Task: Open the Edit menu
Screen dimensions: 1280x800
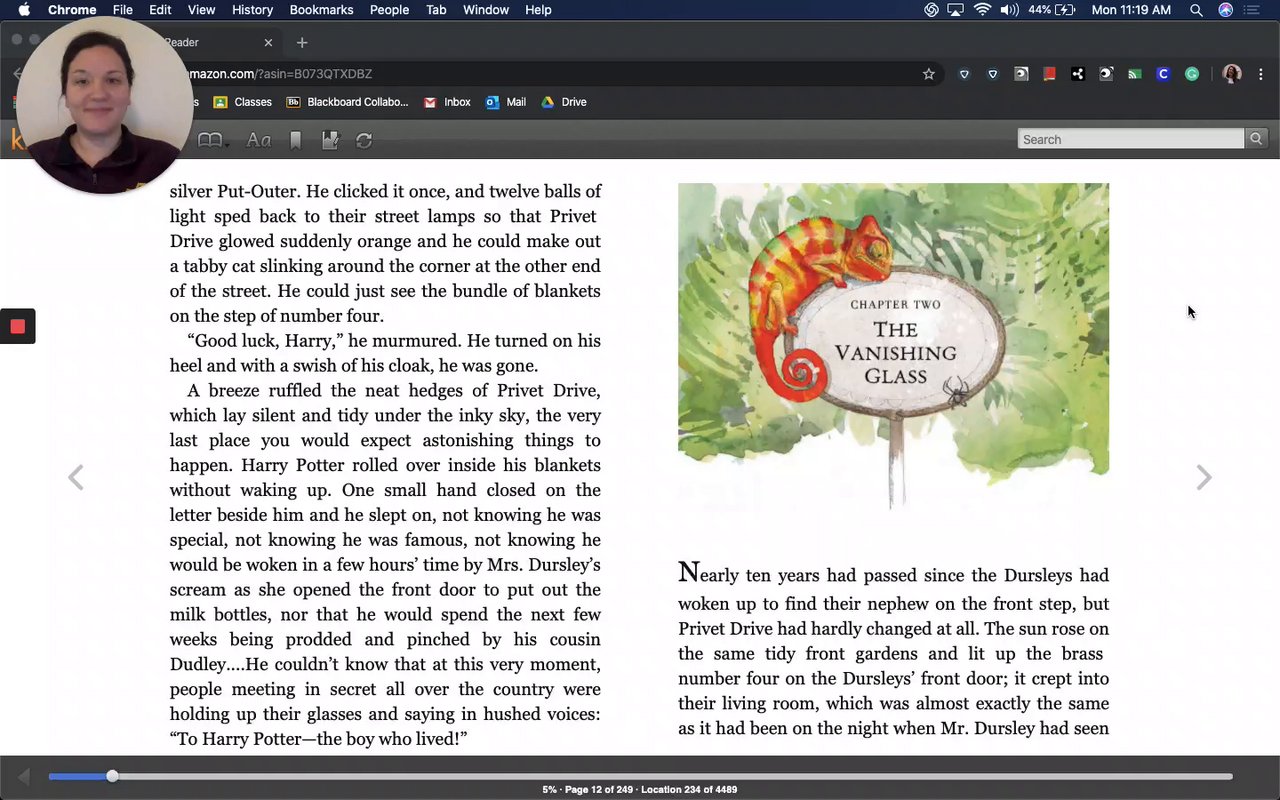Action: (x=160, y=10)
